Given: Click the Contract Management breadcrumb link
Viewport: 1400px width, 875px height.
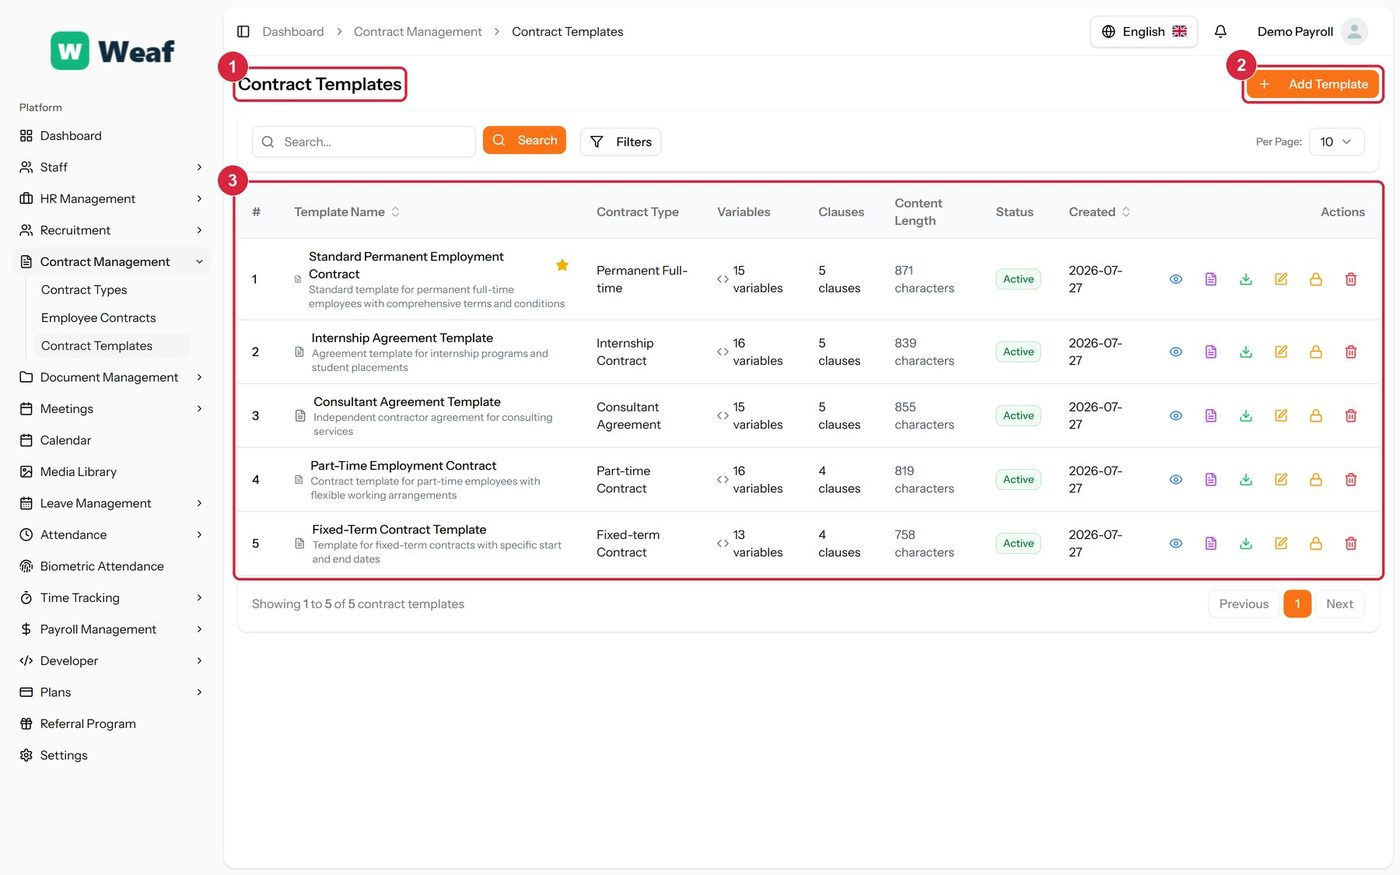Looking at the screenshot, I should [418, 32].
